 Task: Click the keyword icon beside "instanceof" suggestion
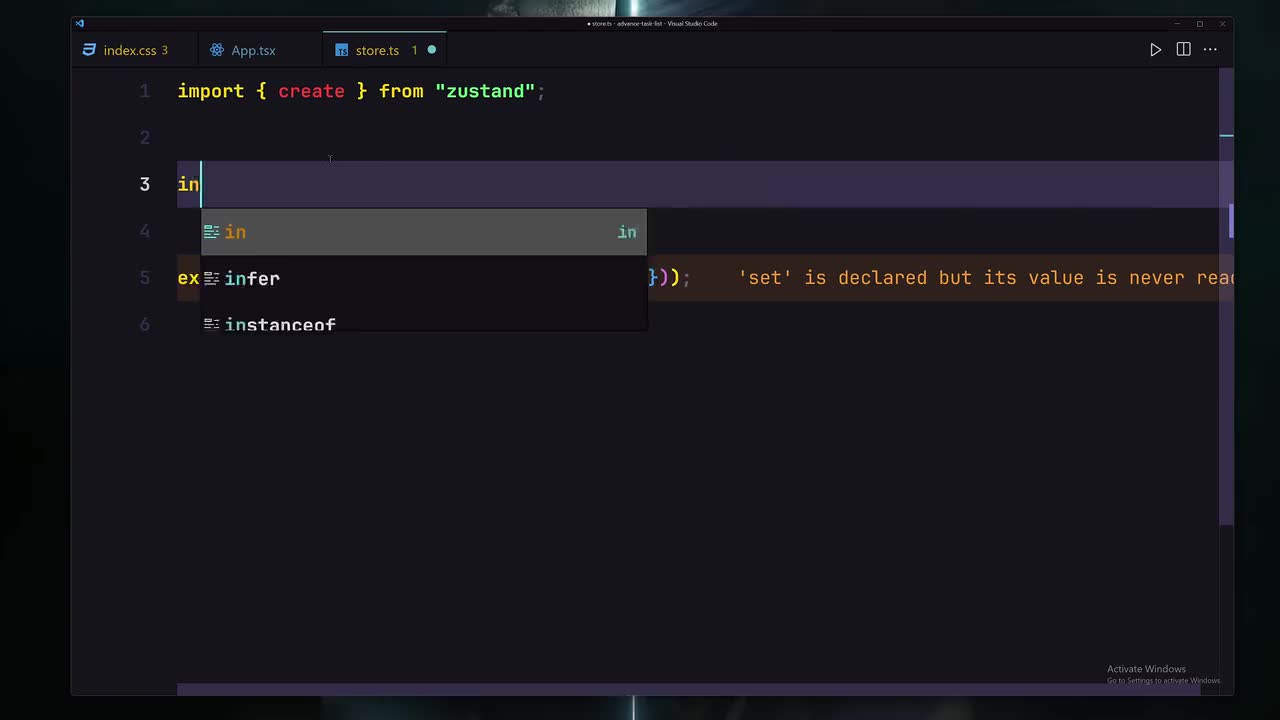click(212, 324)
